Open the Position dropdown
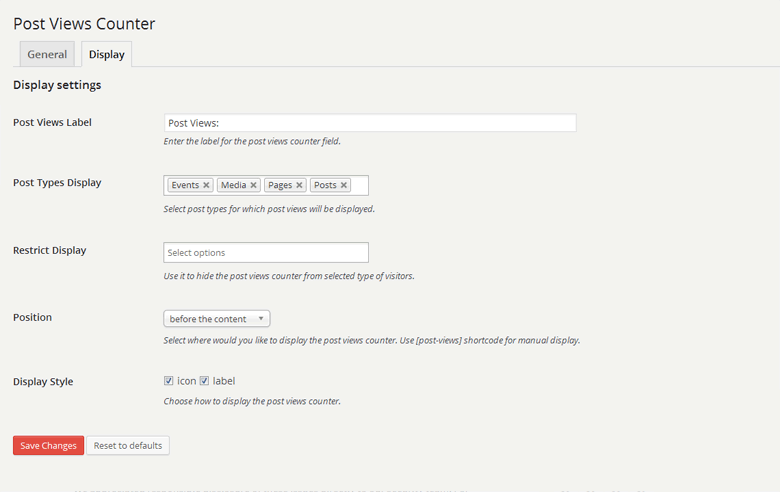 click(x=216, y=319)
